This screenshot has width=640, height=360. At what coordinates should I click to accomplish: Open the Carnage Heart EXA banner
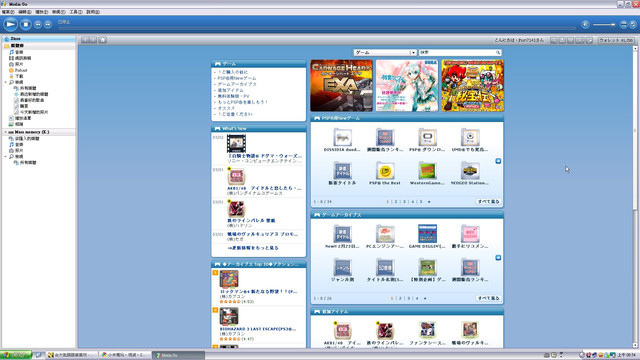click(x=341, y=86)
